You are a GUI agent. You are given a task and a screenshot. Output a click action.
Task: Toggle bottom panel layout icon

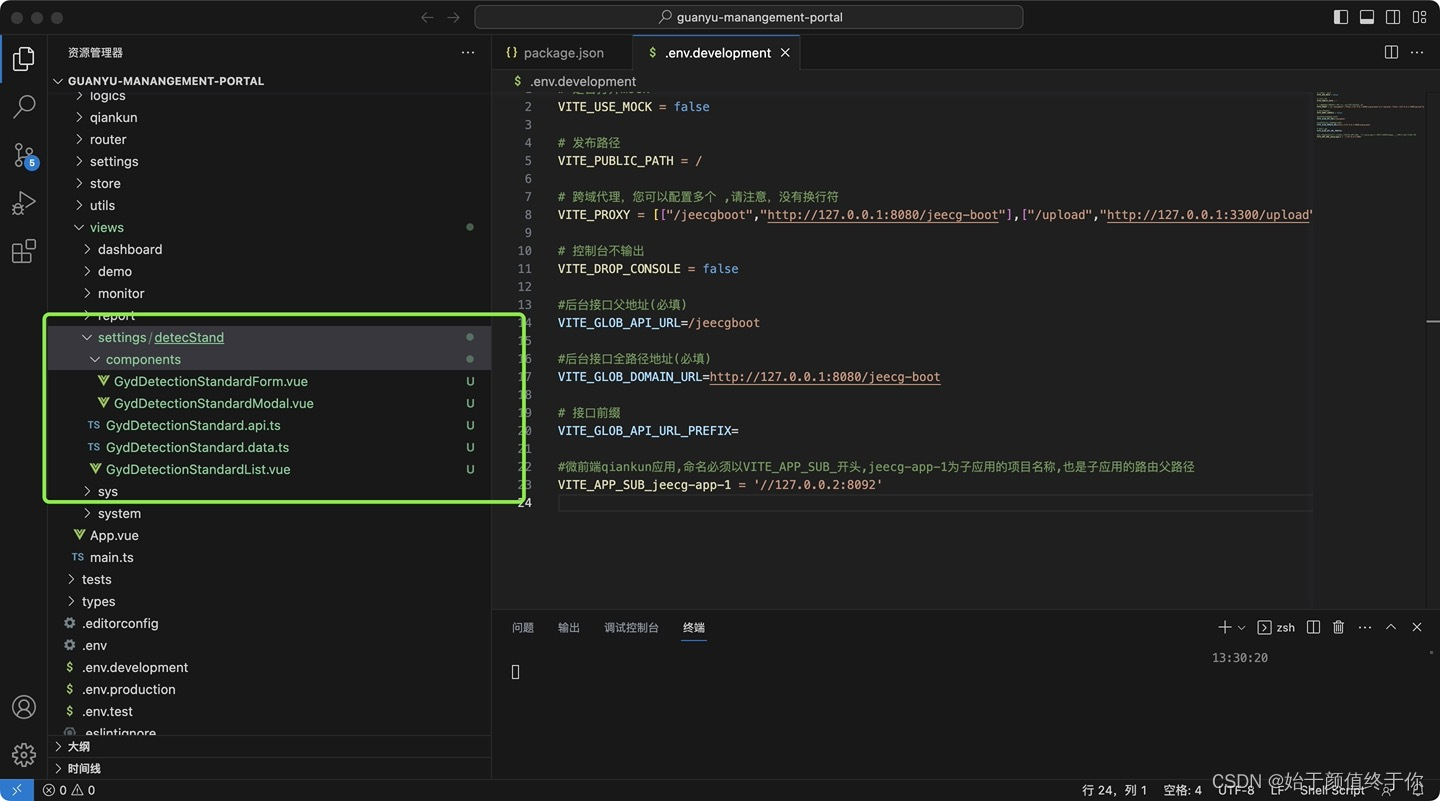coord(1367,17)
